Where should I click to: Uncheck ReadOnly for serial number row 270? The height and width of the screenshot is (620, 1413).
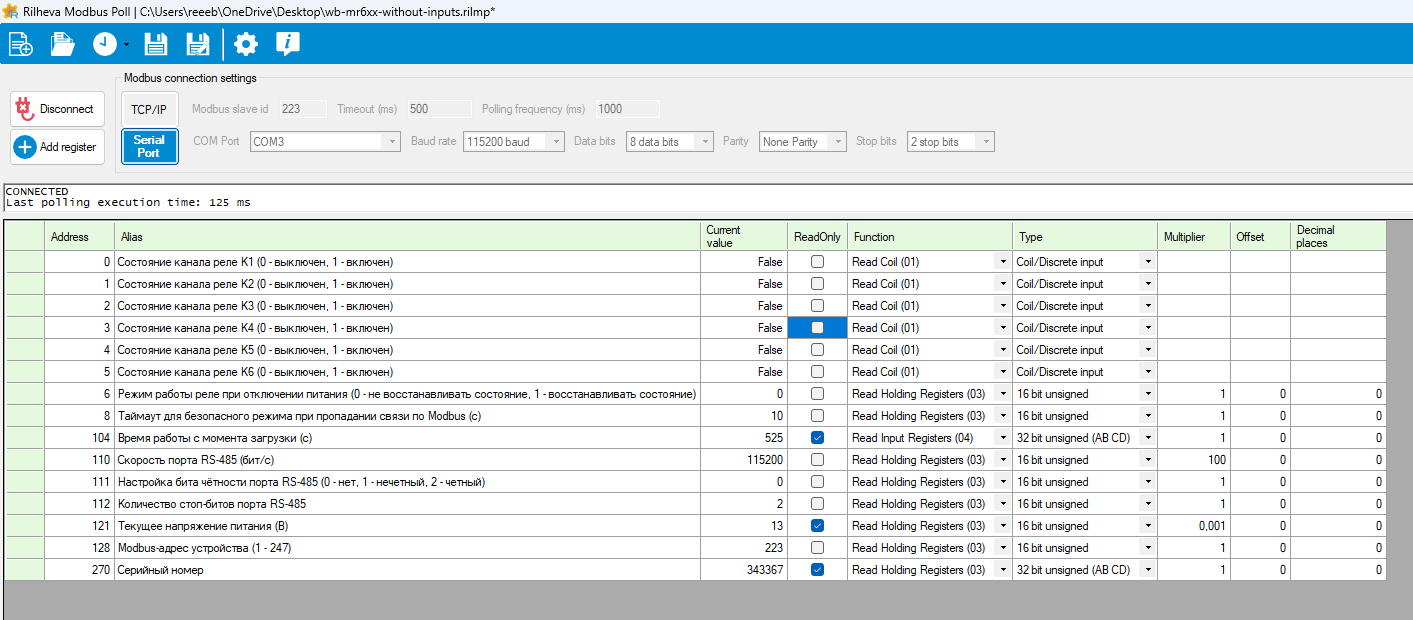[x=817, y=570]
